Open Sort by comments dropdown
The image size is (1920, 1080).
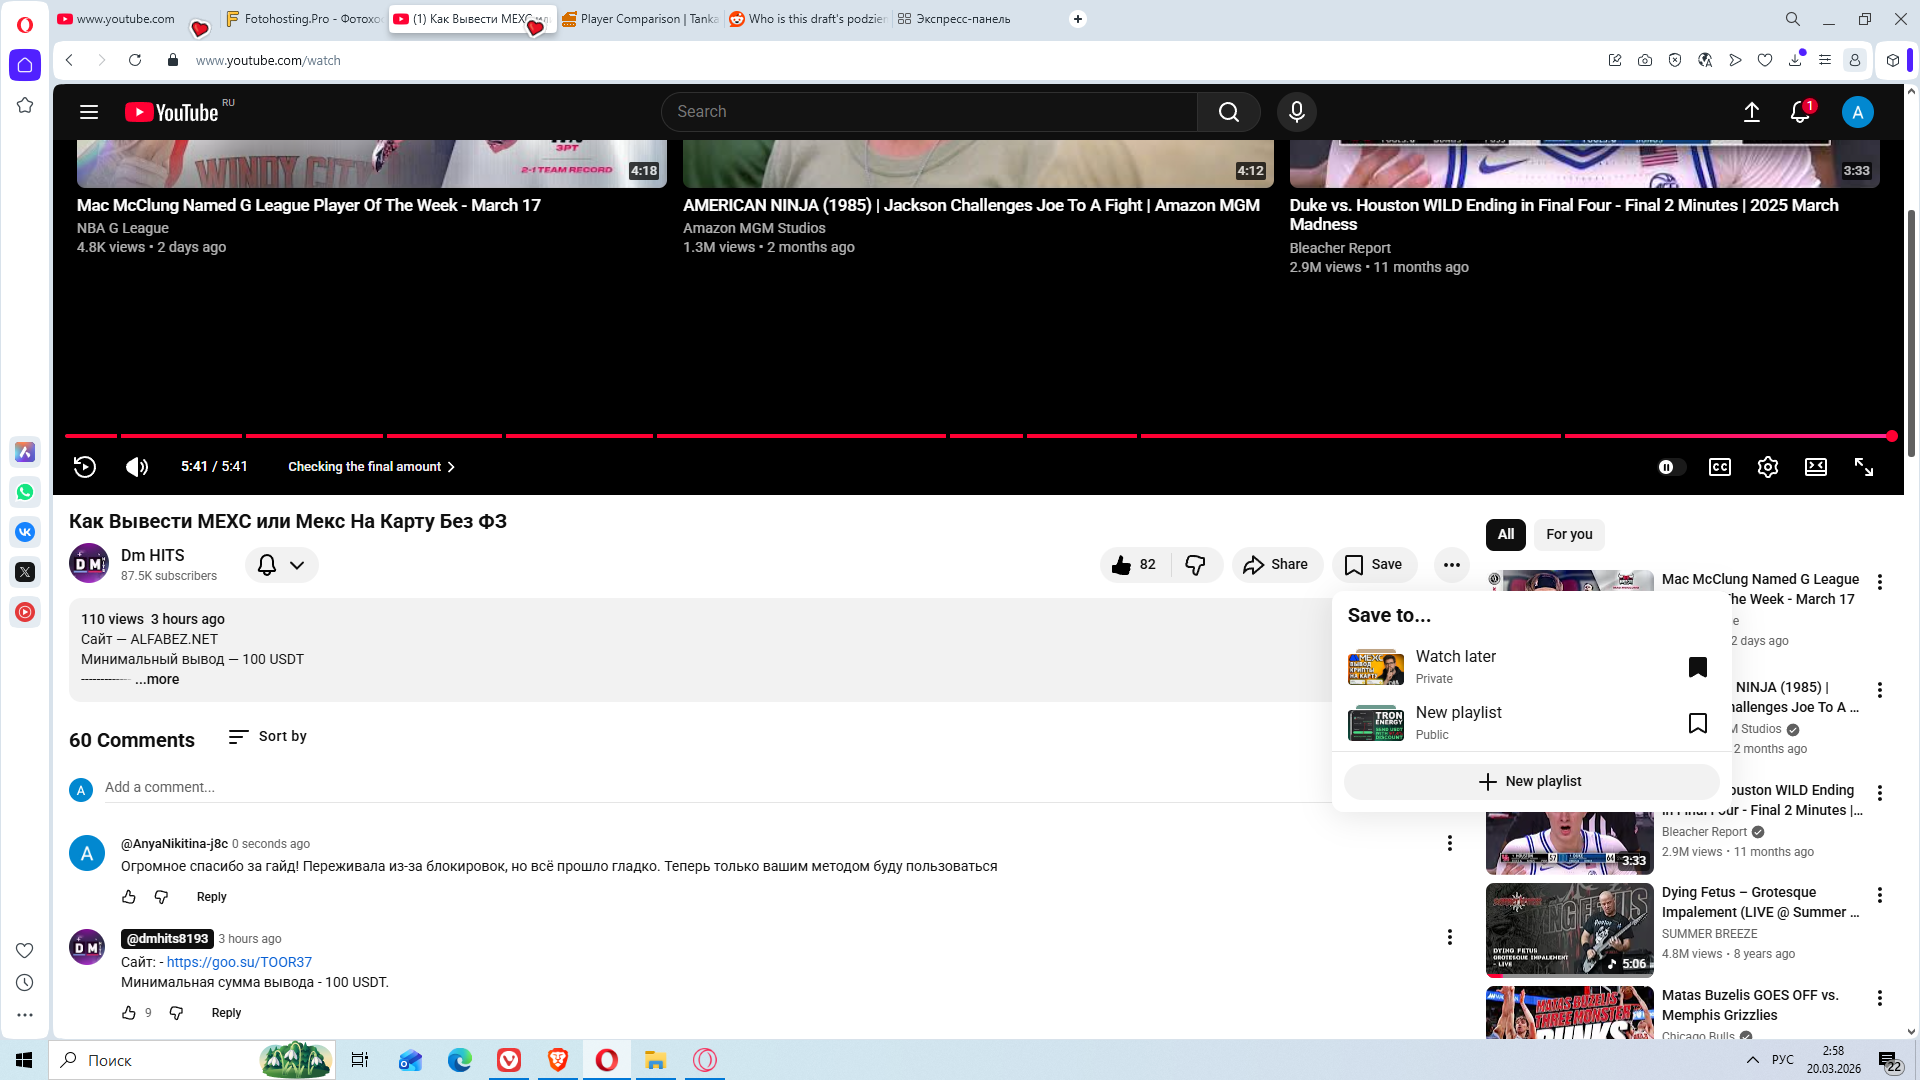click(x=268, y=737)
